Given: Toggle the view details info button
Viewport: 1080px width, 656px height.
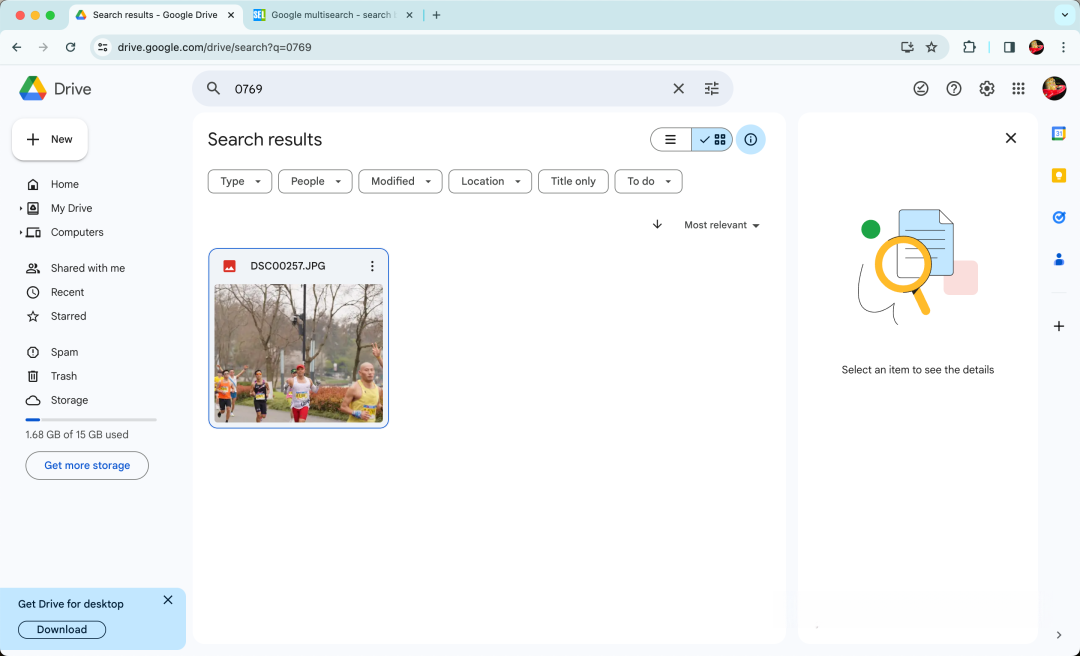Looking at the screenshot, I should click(x=751, y=140).
